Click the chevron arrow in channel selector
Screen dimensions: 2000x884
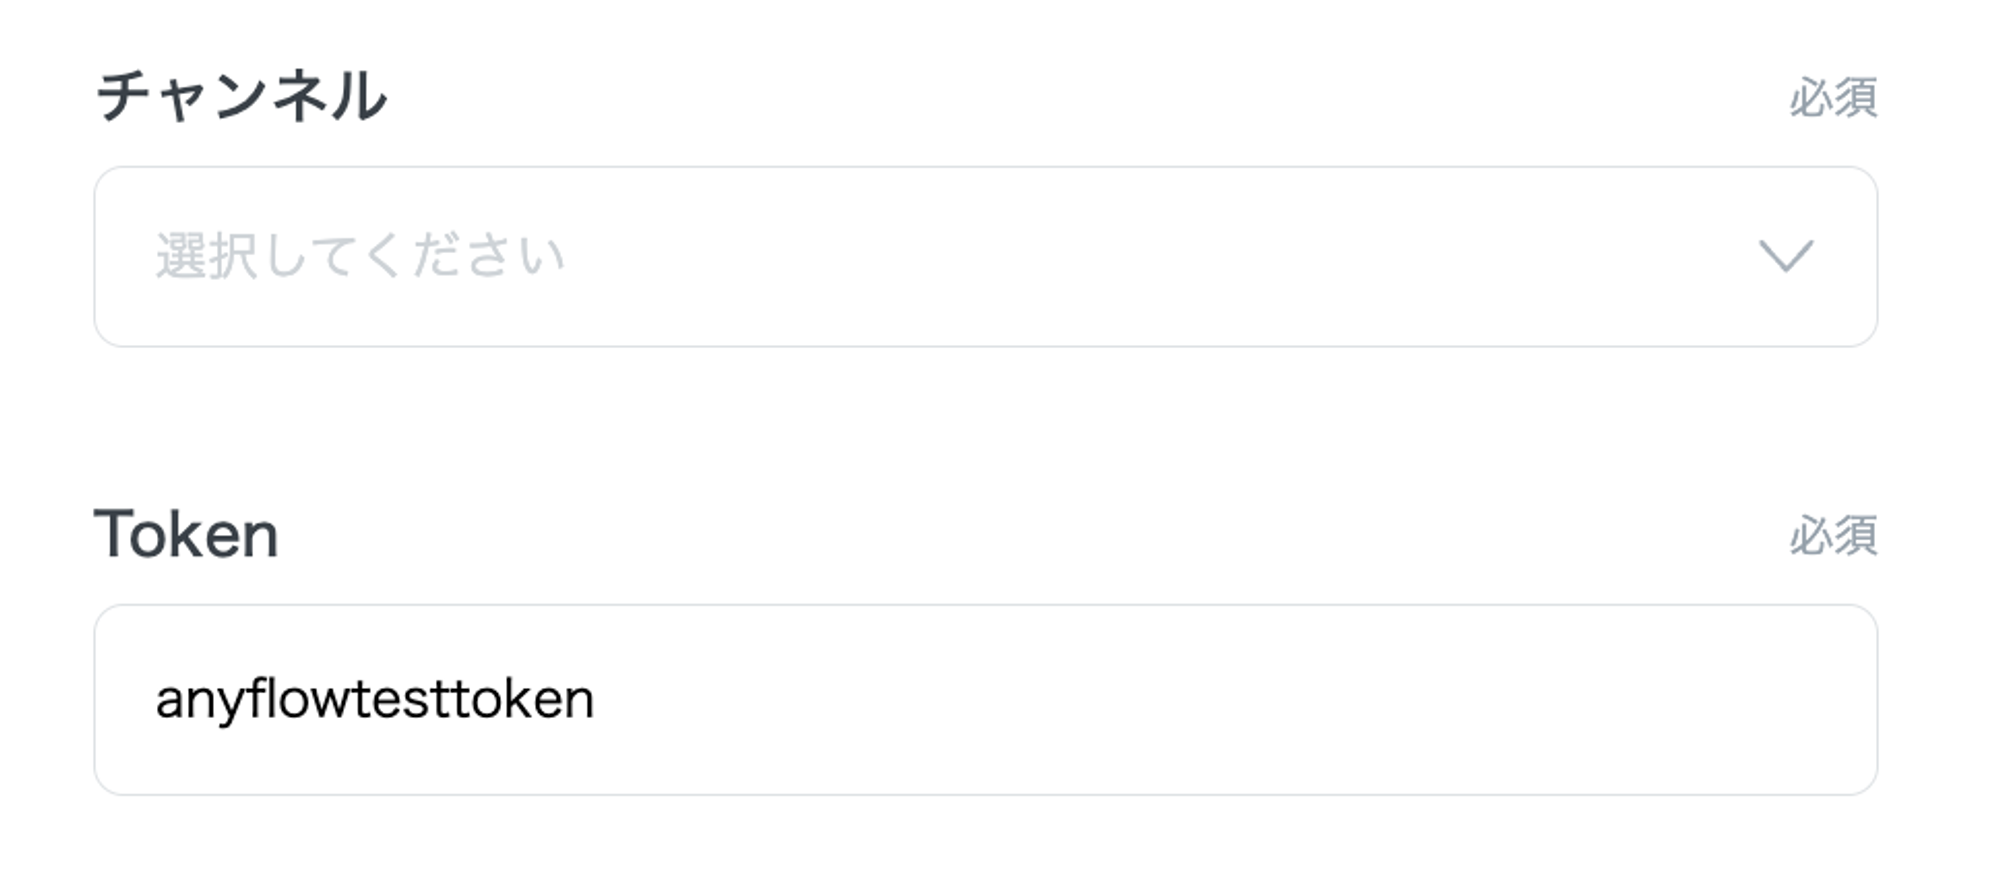click(x=1786, y=256)
